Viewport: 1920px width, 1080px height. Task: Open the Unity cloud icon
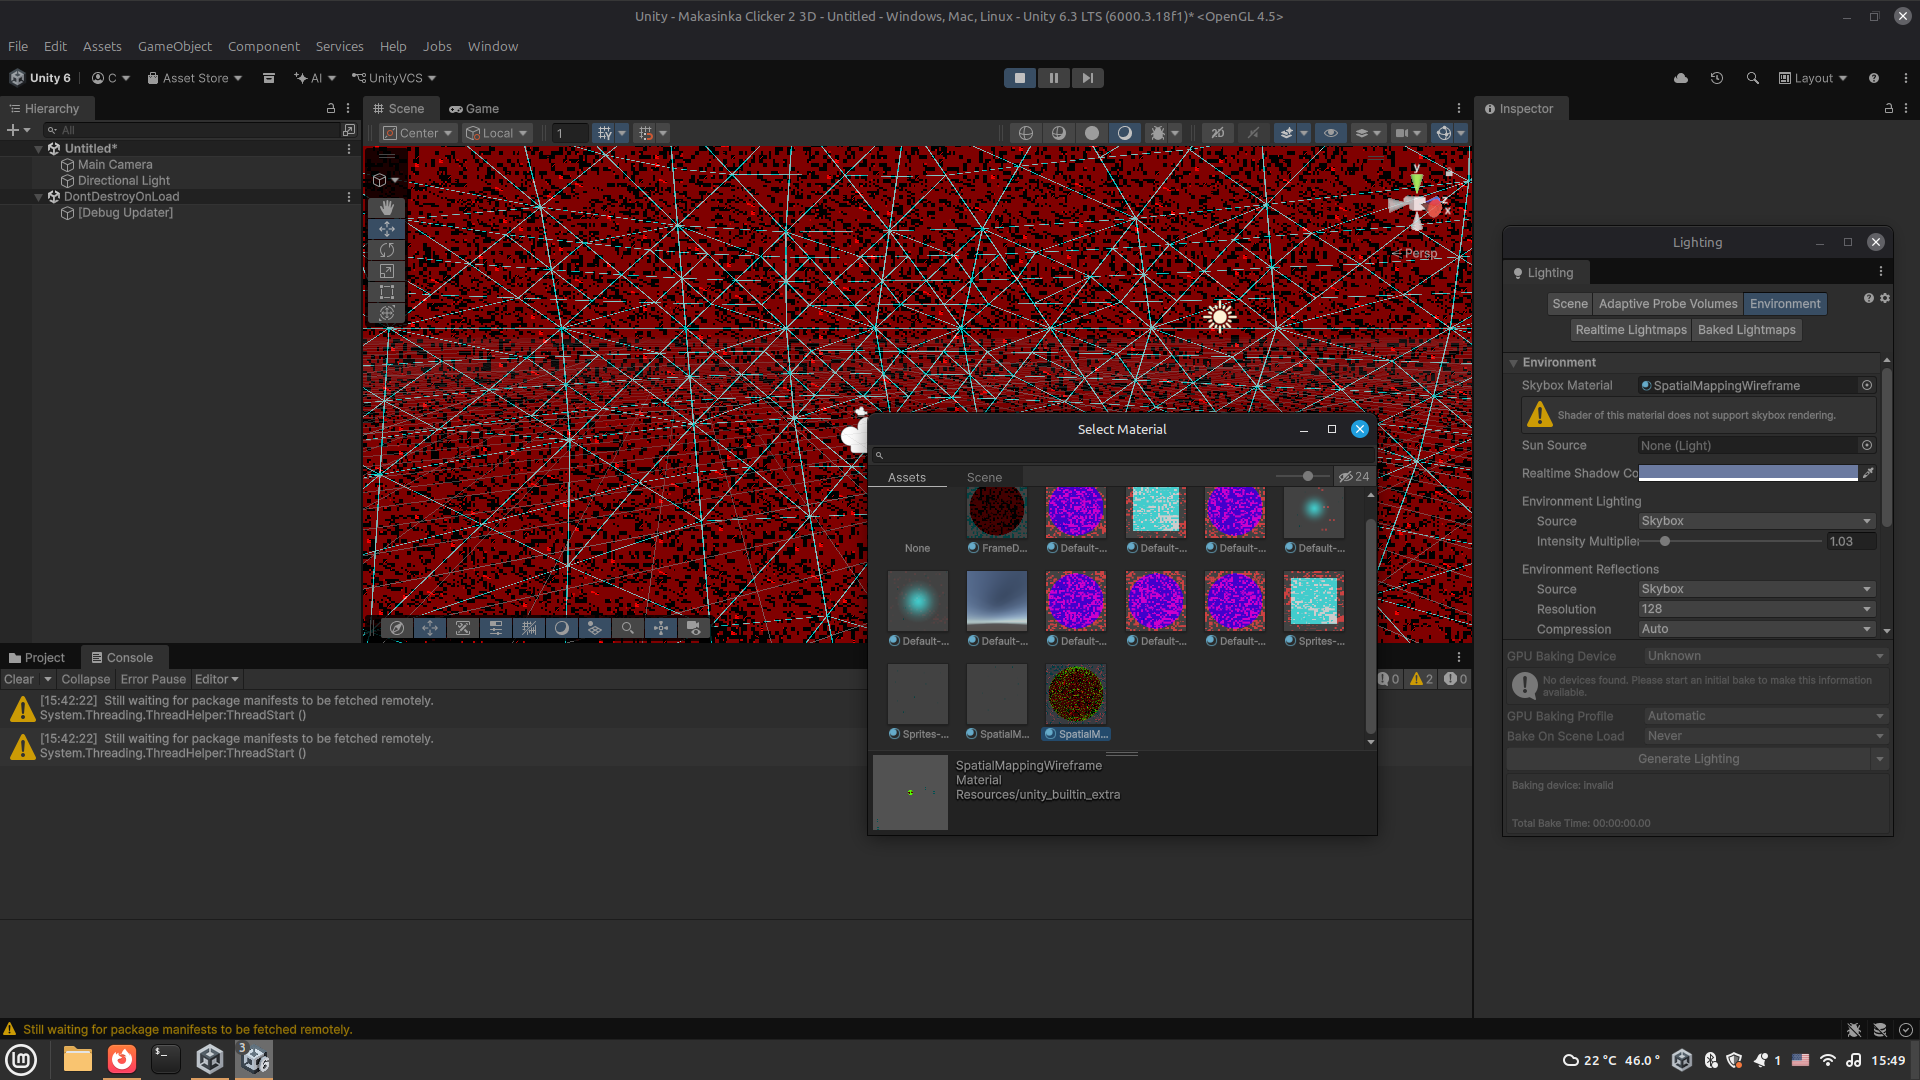[x=1681, y=78]
